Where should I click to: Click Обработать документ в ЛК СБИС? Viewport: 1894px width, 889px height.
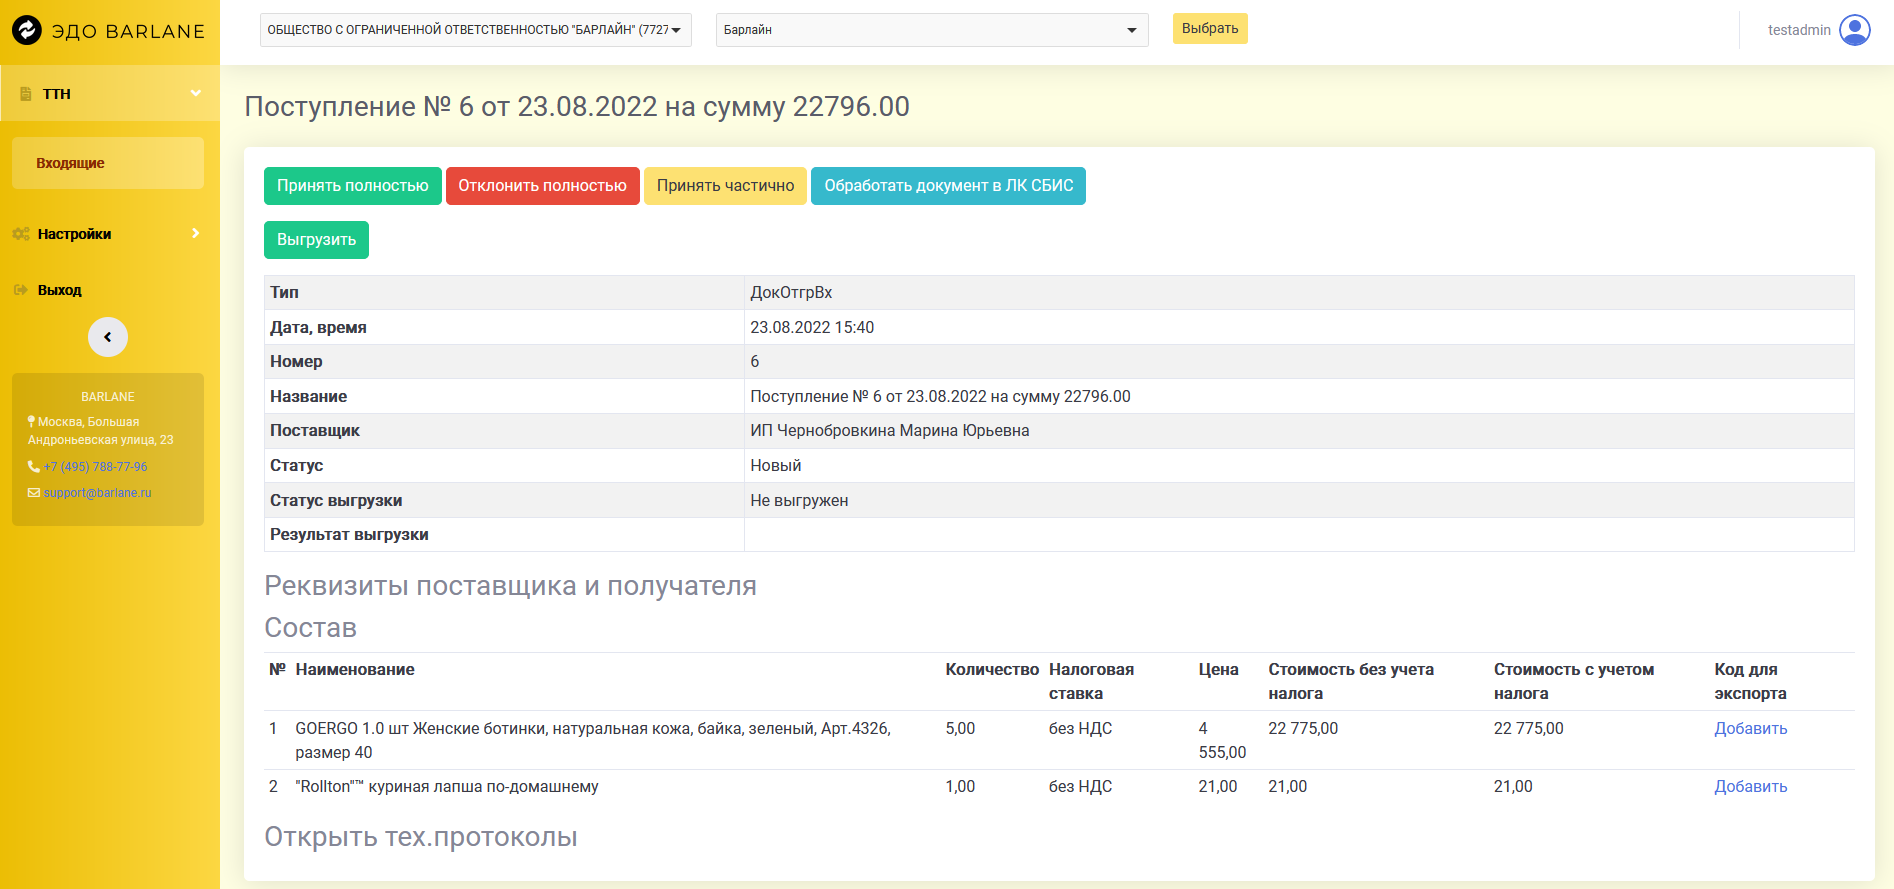pyautogui.click(x=948, y=186)
